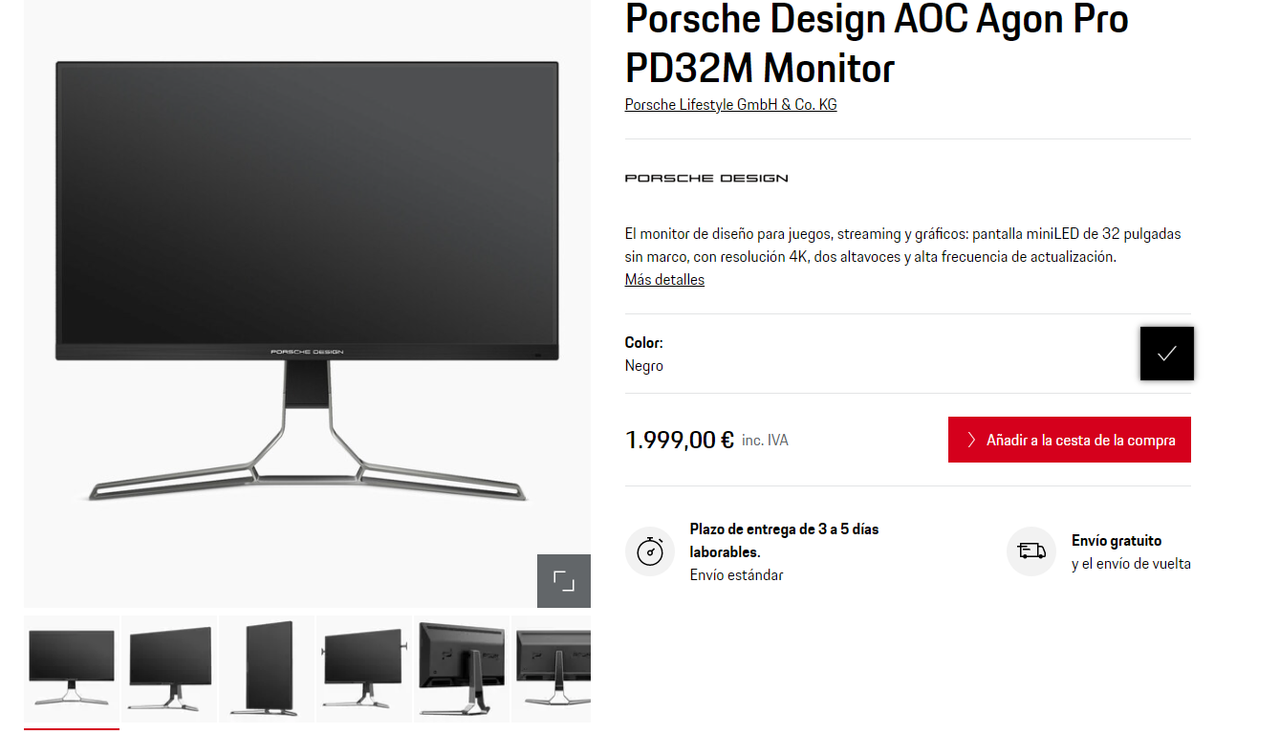Select the second angled-view monitor thumbnail
Image resolution: width=1280 pixels, height=732 pixels.
pyautogui.click(x=169, y=669)
